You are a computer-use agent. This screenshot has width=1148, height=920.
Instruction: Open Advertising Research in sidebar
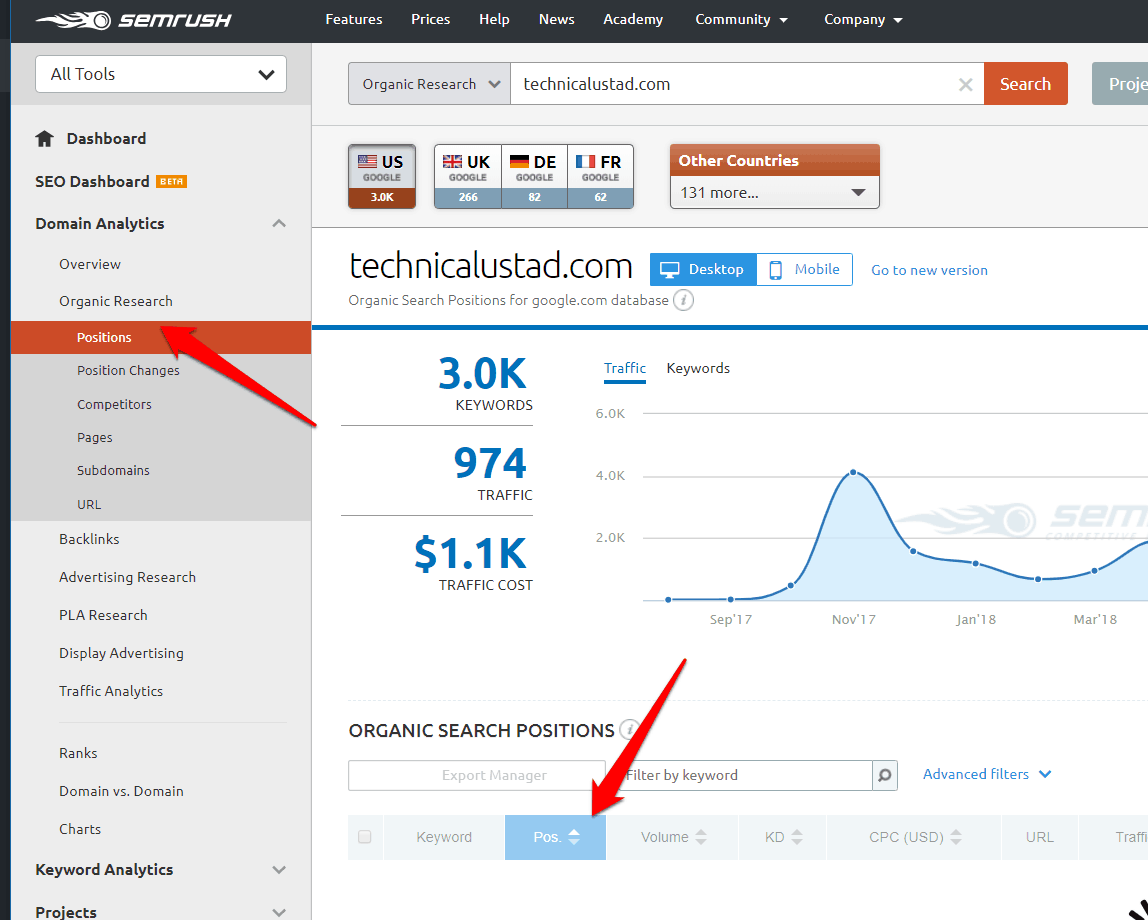click(127, 577)
